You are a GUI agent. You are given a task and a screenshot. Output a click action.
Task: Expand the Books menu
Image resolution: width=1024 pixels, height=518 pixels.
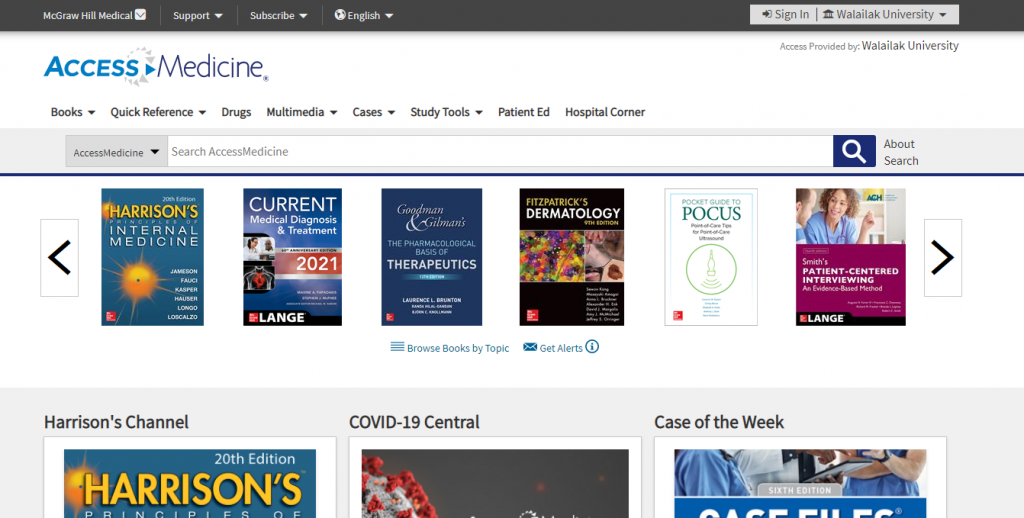(72, 112)
